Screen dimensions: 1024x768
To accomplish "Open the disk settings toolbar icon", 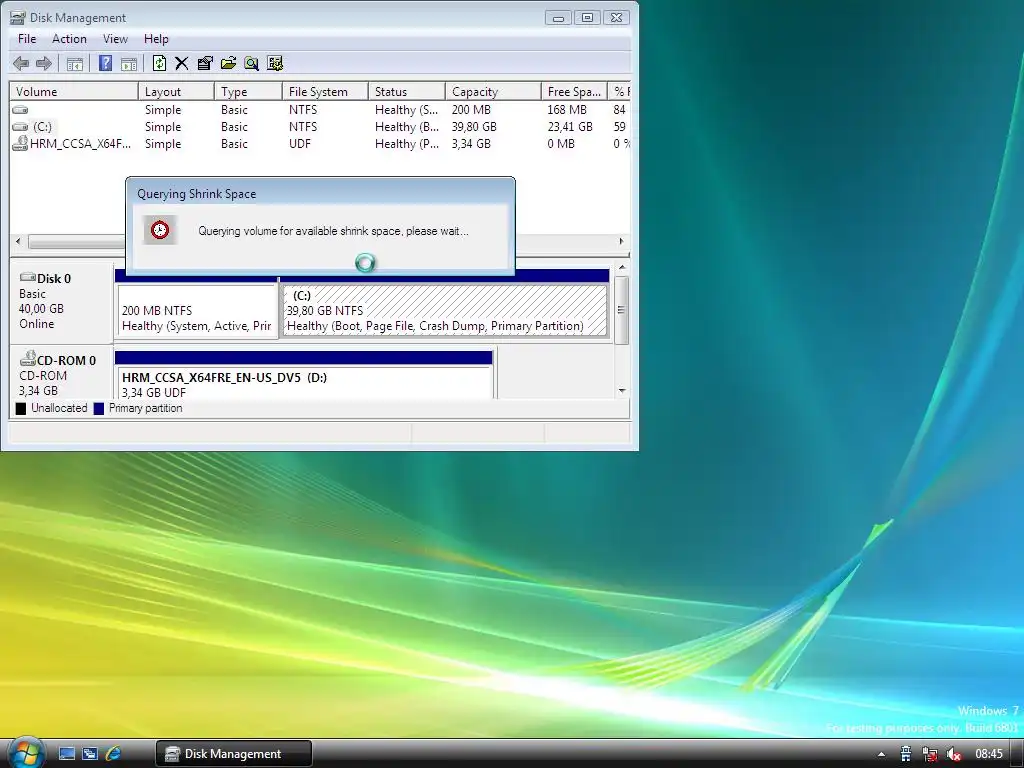I will pyautogui.click(x=275, y=63).
